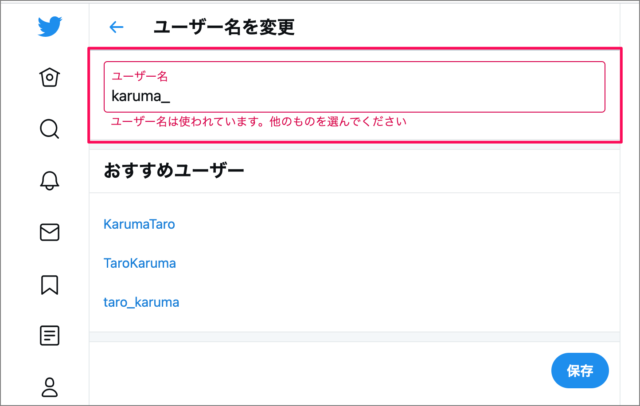640x406 pixels.
Task: Choose suggested username TaroKaruma
Action: pos(139,263)
